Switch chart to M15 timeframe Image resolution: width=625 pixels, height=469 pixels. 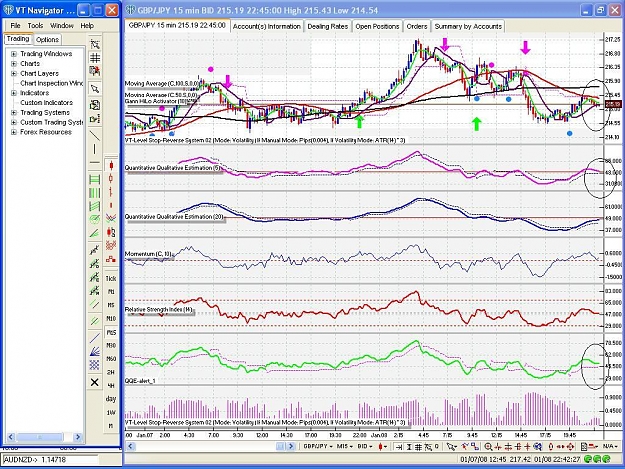pyautogui.click(x=111, y=332)
